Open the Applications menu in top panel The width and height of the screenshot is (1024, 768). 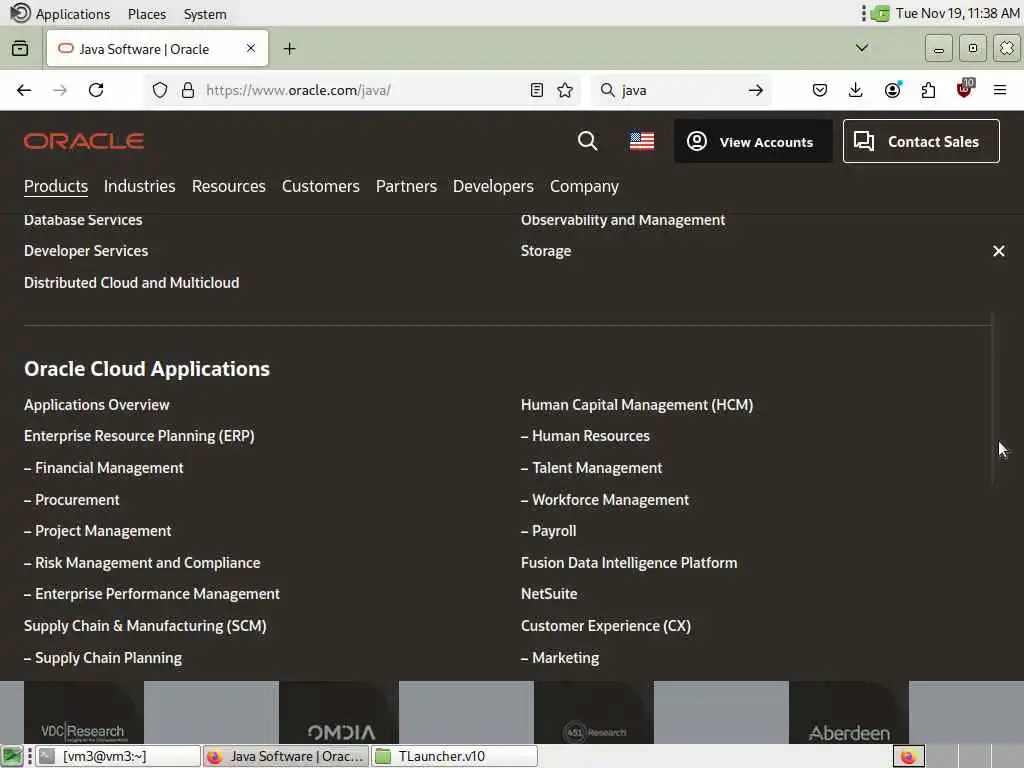click(72, 14)
